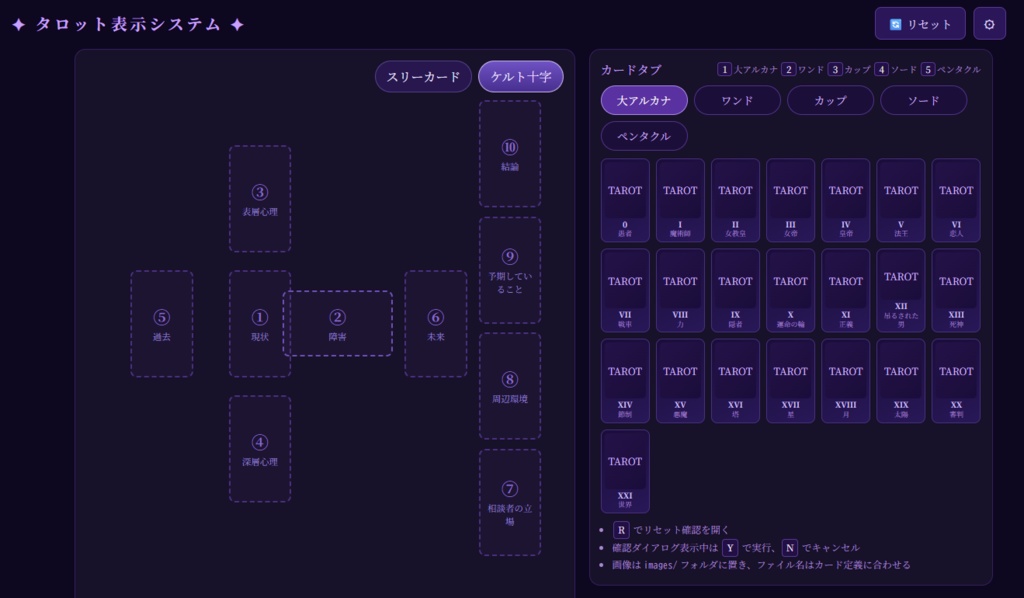The image size is (1024, 598).
Task: Click the リセット reset button
Action: tap(921, 23)
